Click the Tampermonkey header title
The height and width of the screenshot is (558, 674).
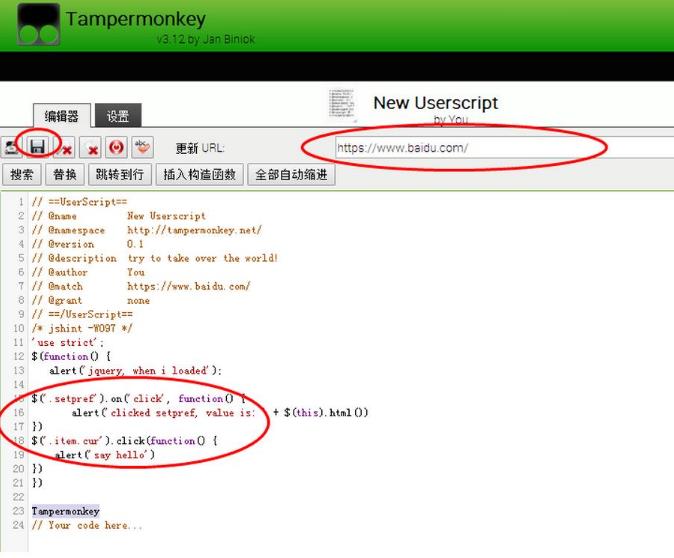(x=135, y=19)
